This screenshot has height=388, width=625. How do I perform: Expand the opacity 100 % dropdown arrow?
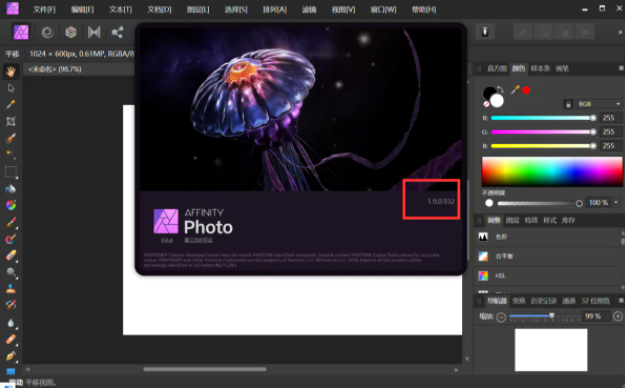(x=616, y=203)
